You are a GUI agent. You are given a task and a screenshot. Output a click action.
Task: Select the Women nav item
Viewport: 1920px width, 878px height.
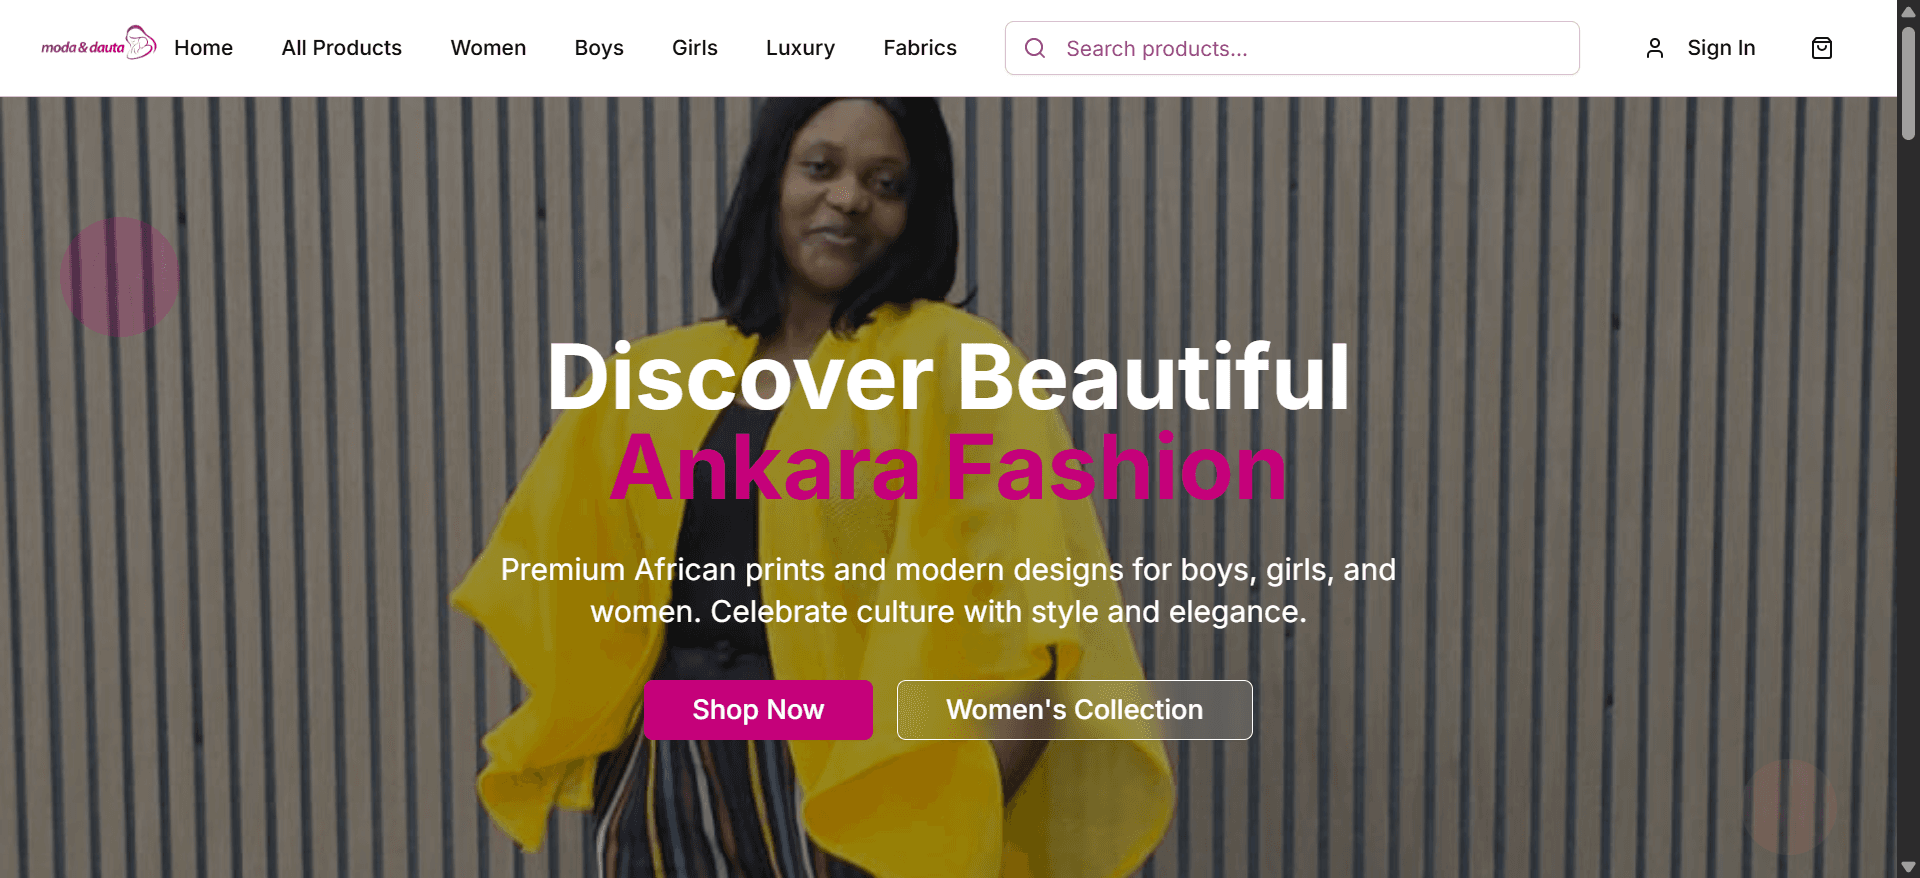pyautogui.click(x=488, y=48)
